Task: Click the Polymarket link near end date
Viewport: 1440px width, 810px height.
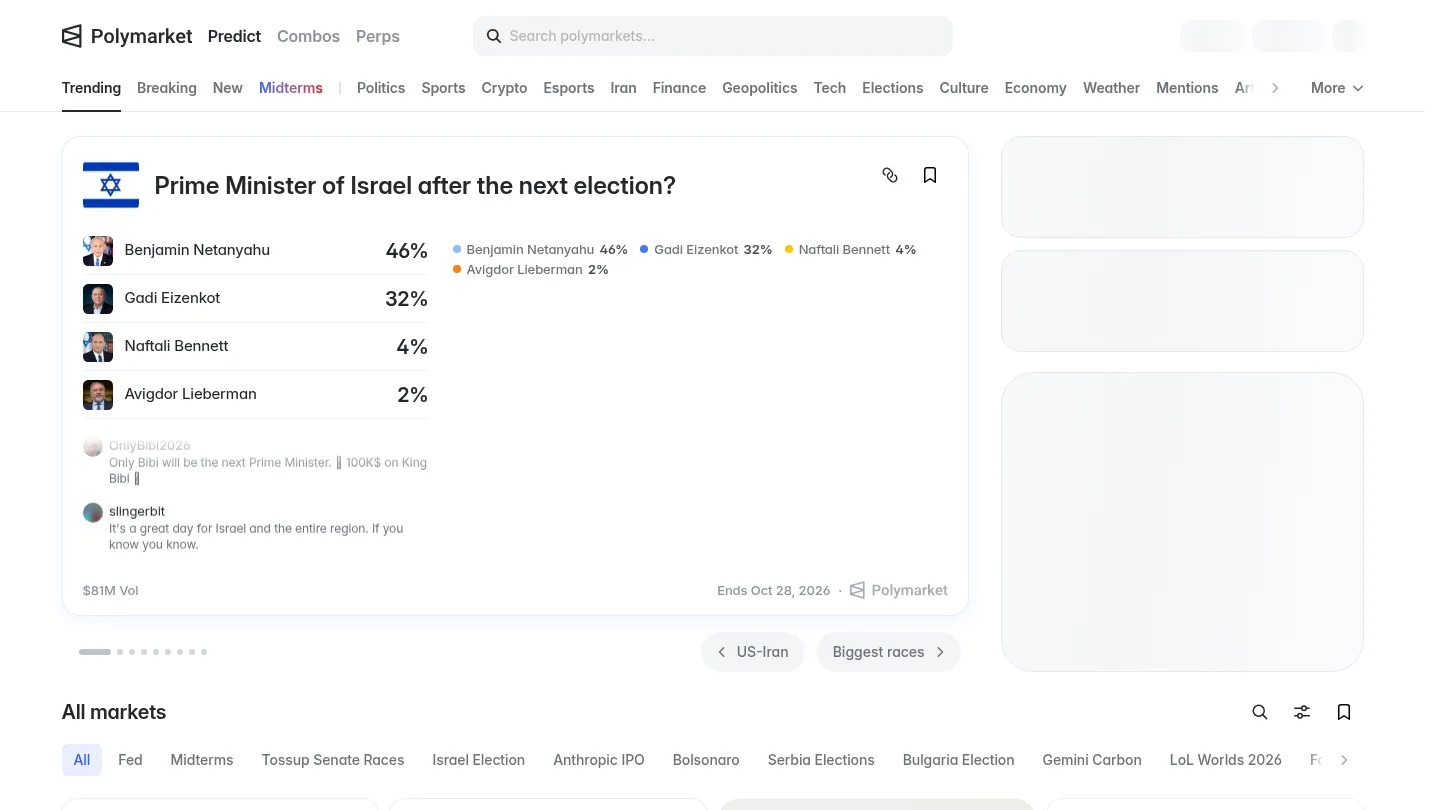Action: 899,590
